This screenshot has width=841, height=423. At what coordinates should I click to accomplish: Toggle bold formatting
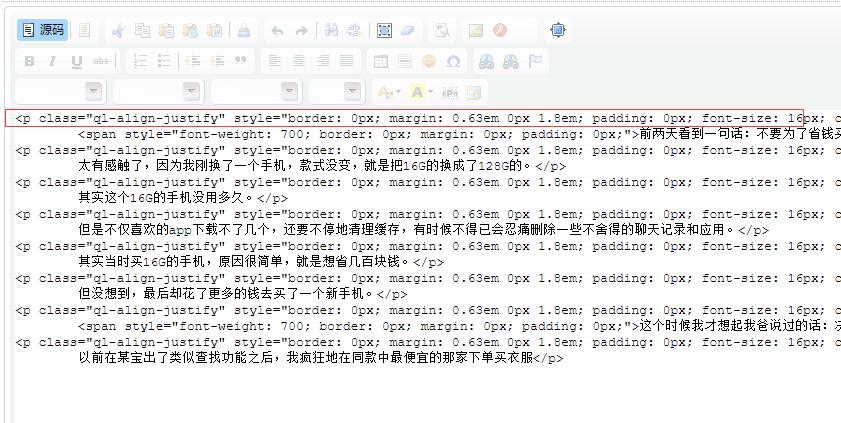(x=29, y=61)
